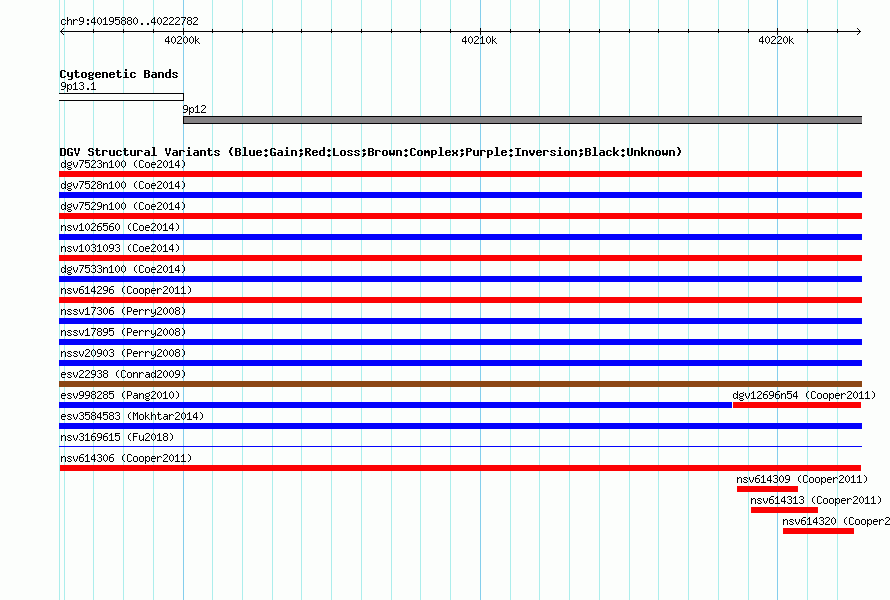Click the esv3584583 (Mokhtar2014) label
890x600 pixels.
(132, 417)
